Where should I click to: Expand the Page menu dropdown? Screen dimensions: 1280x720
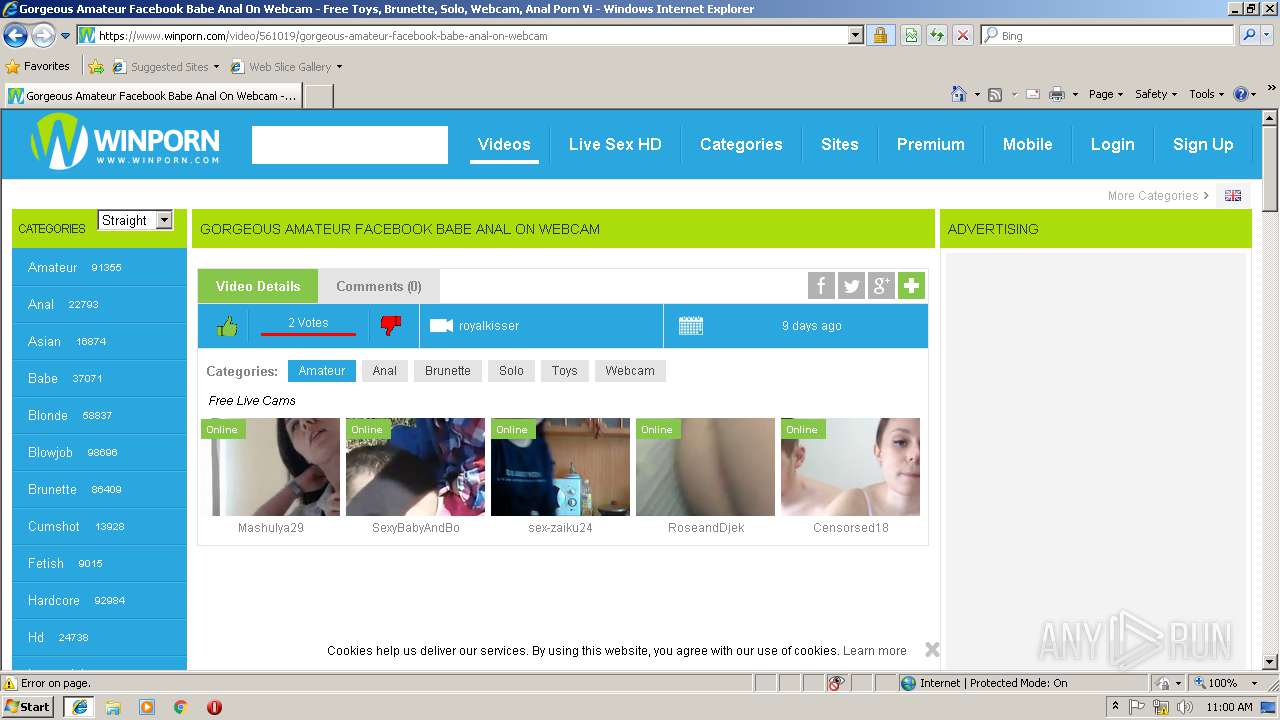(x=1106, y=94)
